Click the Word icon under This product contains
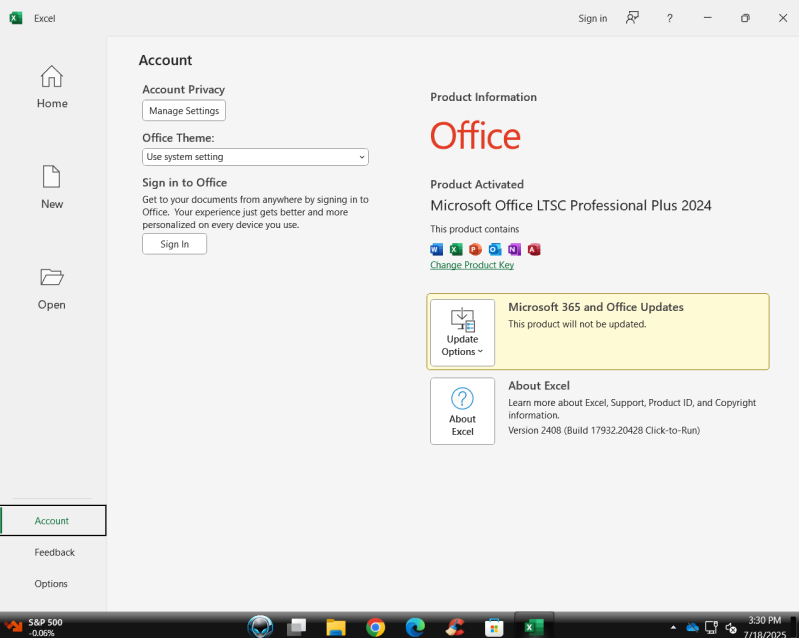 pyautogui.click(x=437, y=249)
